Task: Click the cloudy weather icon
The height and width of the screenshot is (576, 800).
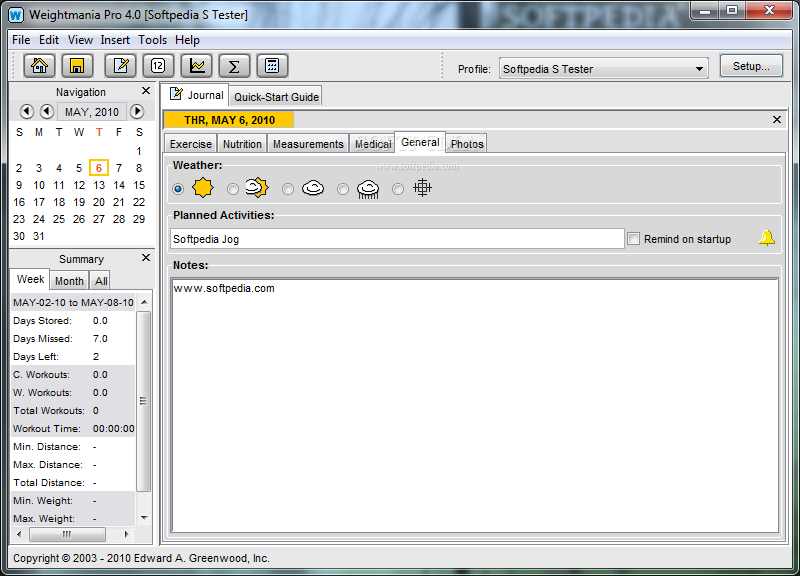Action: 313,188
